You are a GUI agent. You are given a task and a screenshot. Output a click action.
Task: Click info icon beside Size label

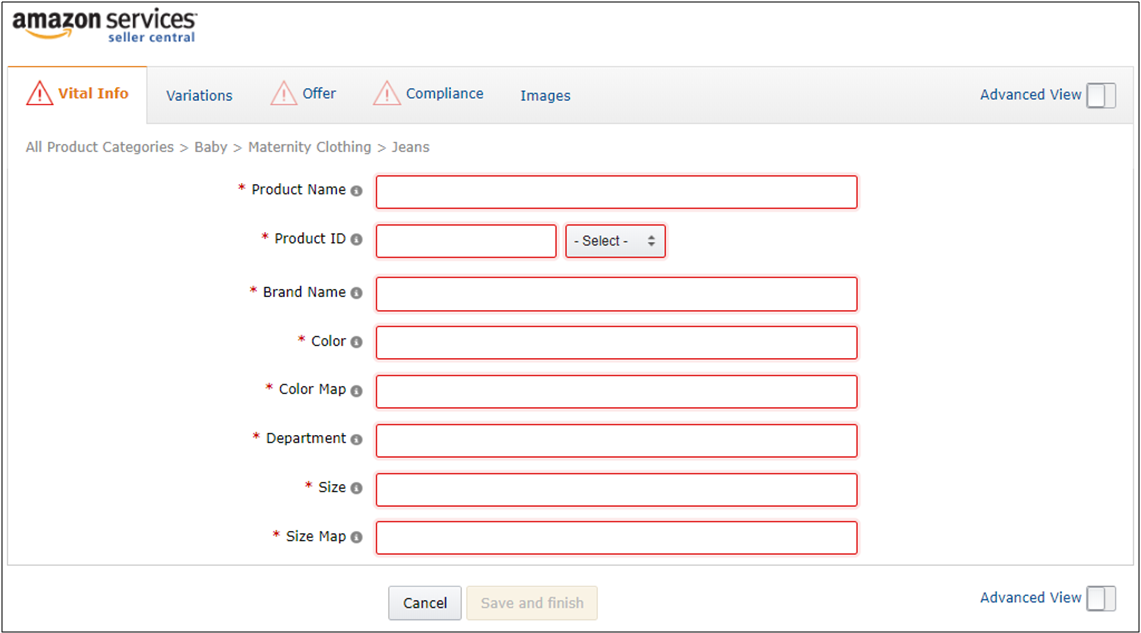pos(357,489)
